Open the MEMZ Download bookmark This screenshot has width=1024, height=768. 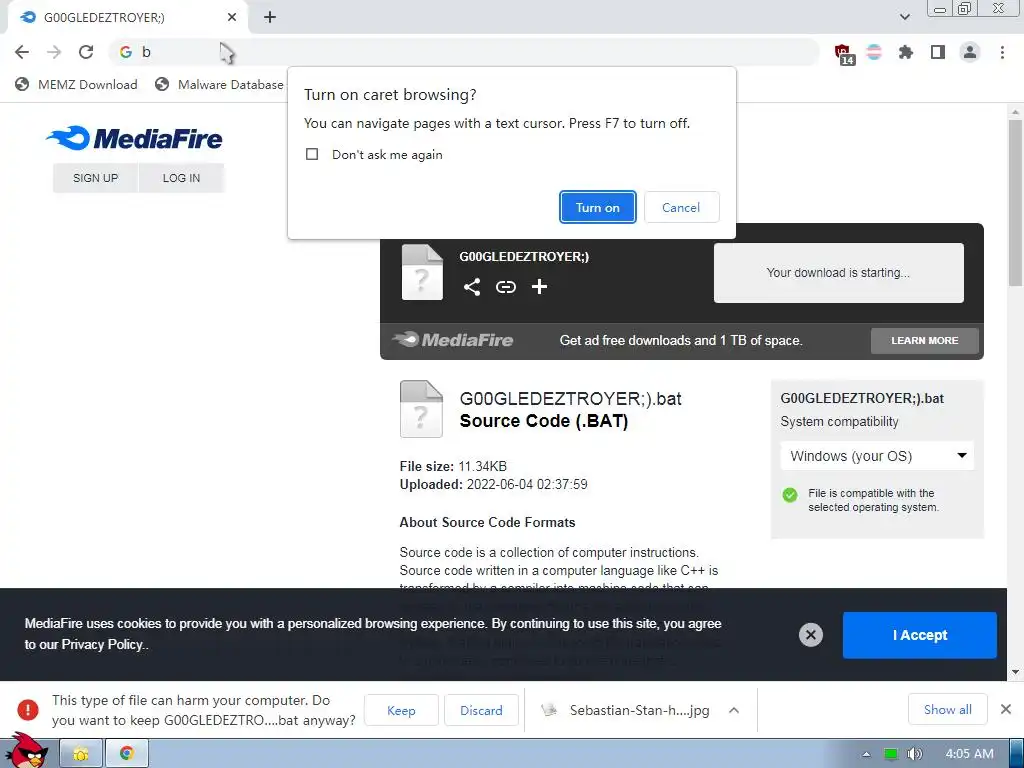[x=76, y=84]
